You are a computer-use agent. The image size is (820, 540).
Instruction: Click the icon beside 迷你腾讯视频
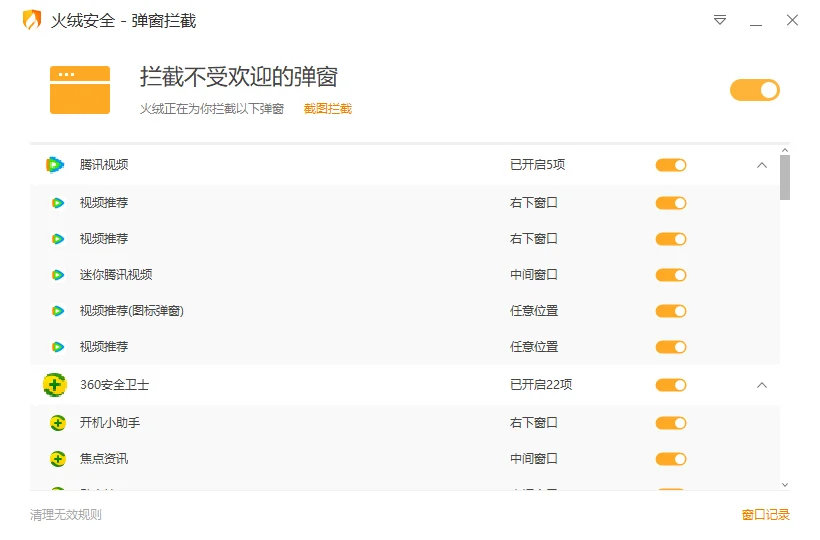[x=58, y=275]
